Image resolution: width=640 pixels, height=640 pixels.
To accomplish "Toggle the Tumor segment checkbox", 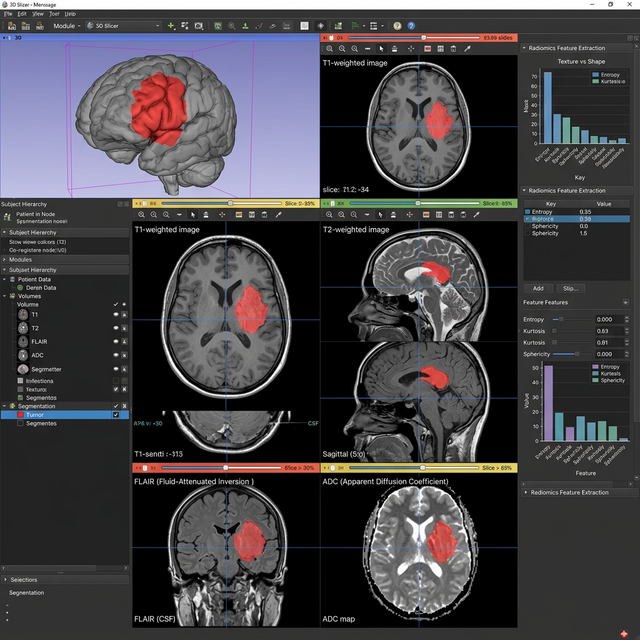I will point(116,414).
